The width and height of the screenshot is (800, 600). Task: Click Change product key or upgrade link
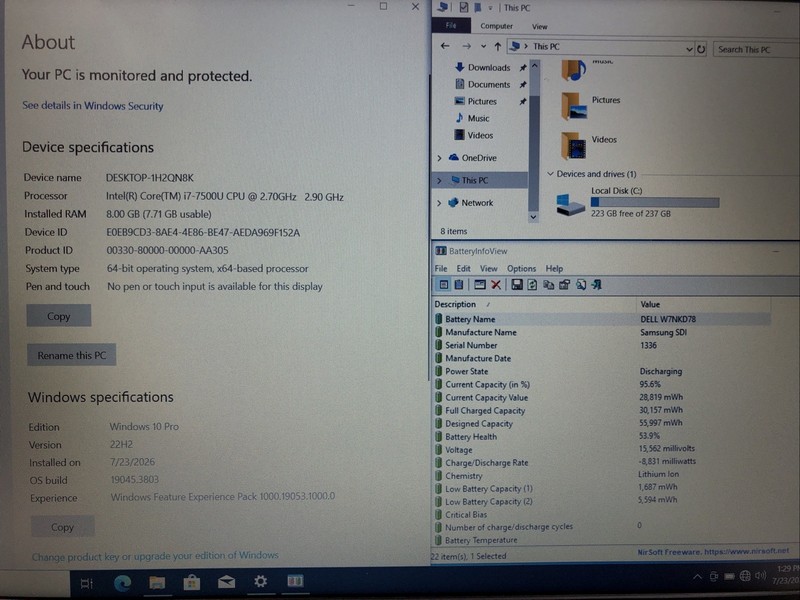(x=155, y=556)
